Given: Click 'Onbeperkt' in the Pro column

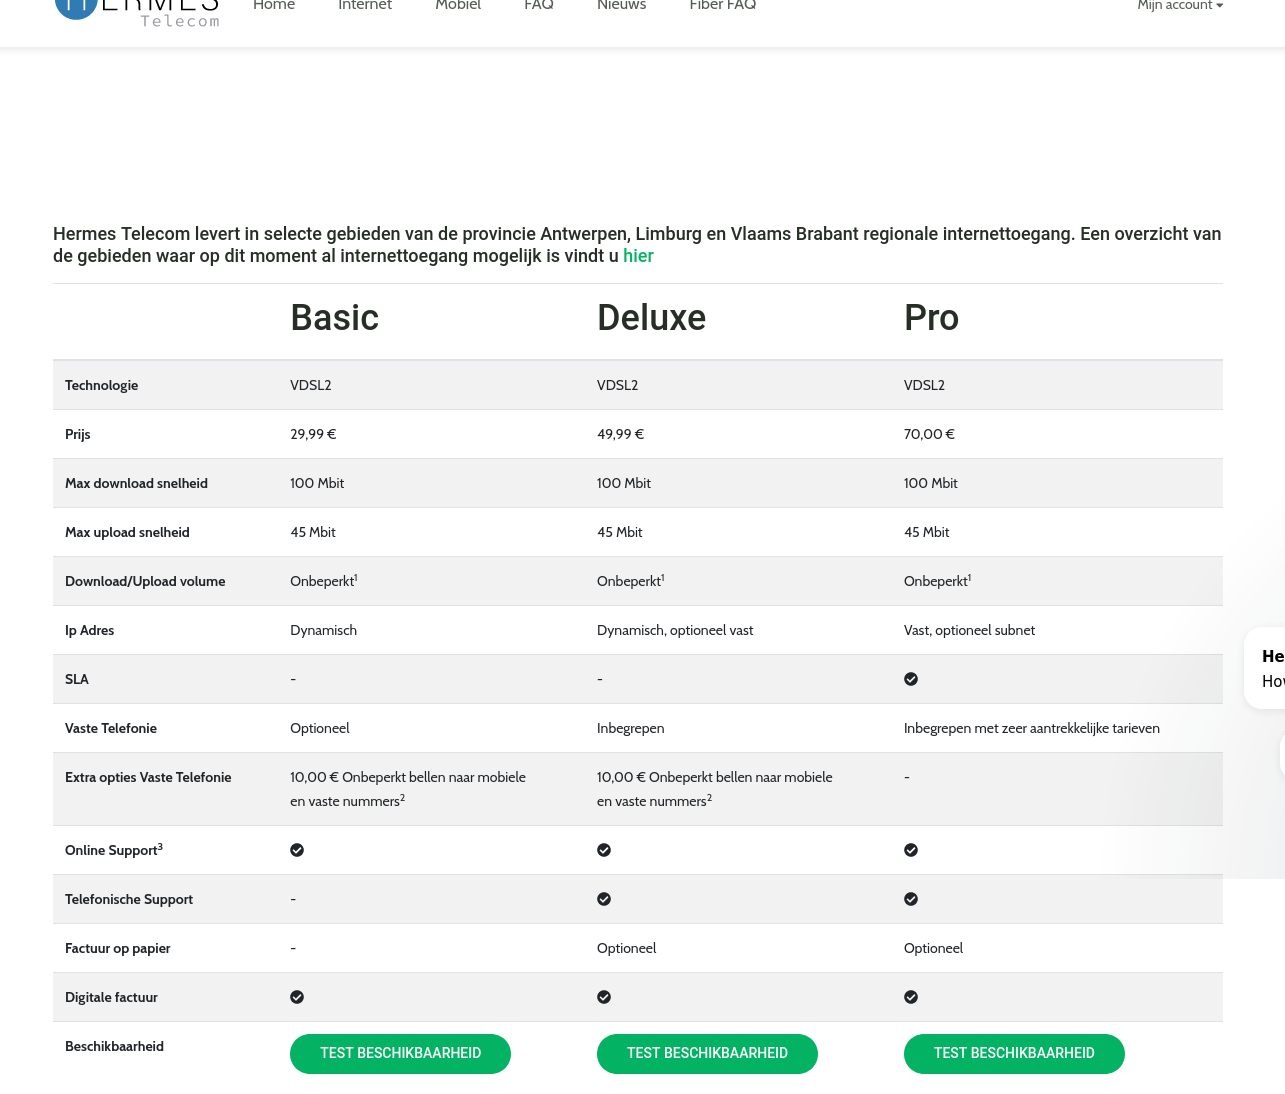Looking at the screenshot, I should [937, 581].
